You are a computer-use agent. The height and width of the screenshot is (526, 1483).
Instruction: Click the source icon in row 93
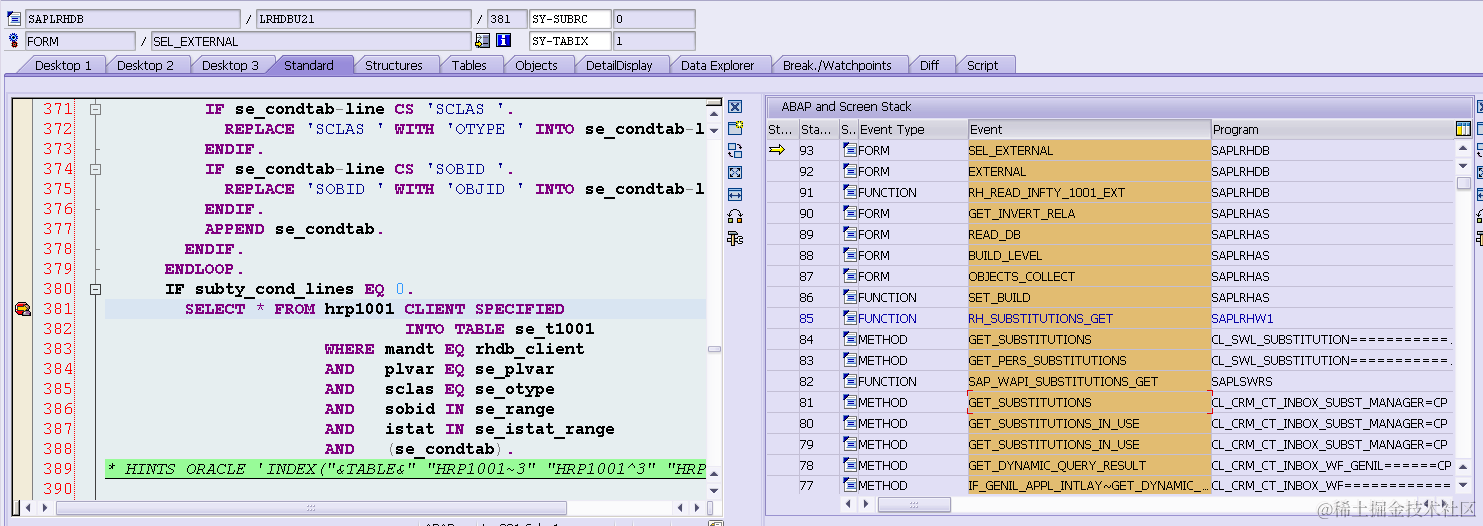pos(850,150)
